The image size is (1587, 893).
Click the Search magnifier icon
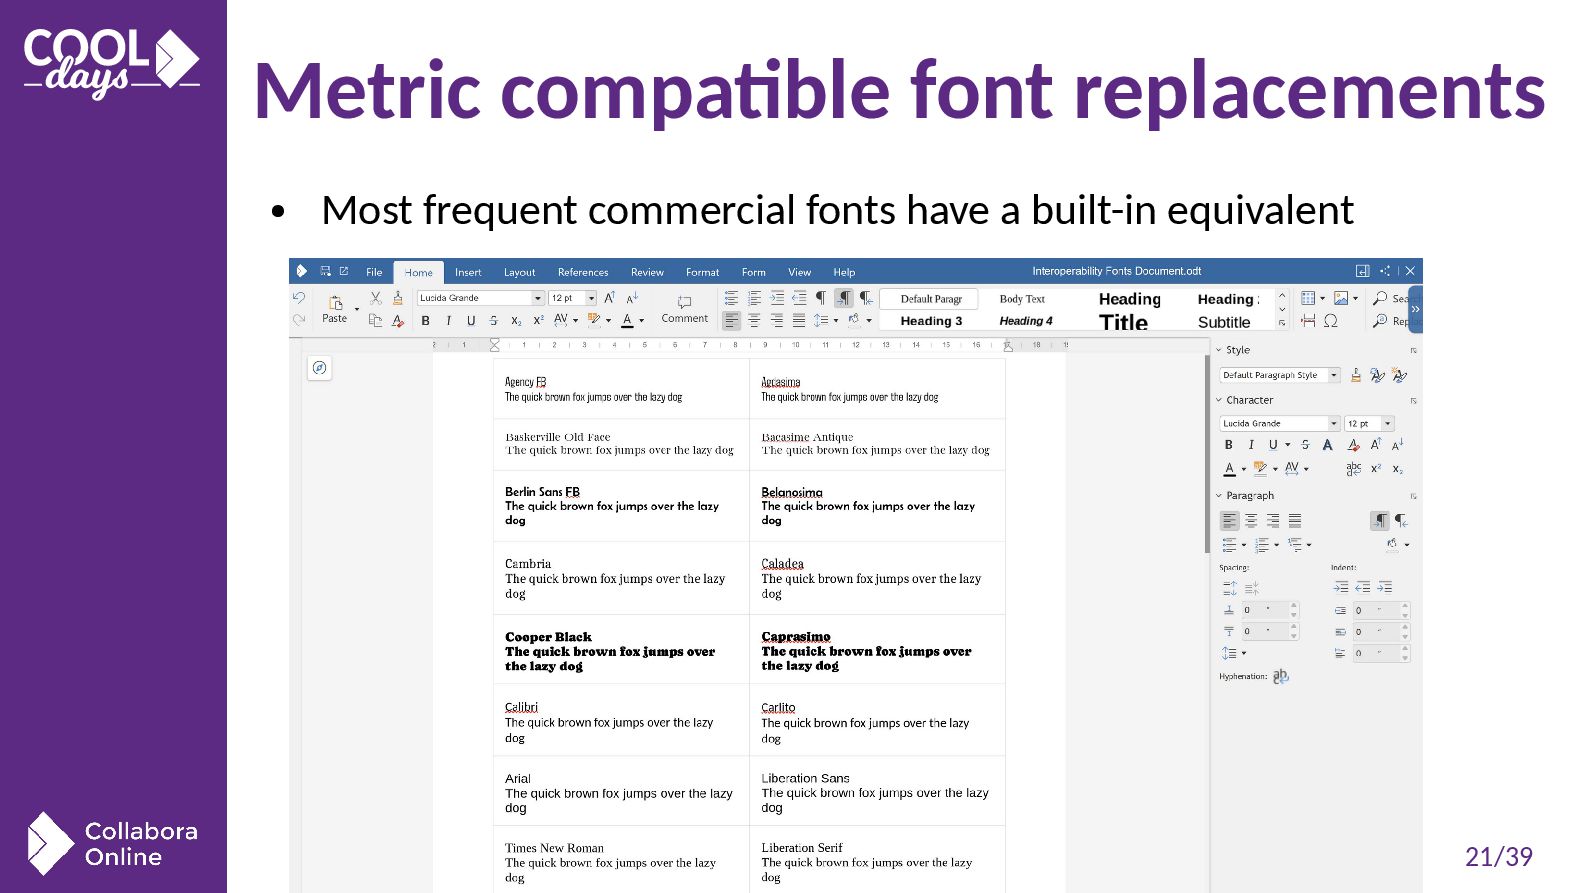pos(1380,298)
